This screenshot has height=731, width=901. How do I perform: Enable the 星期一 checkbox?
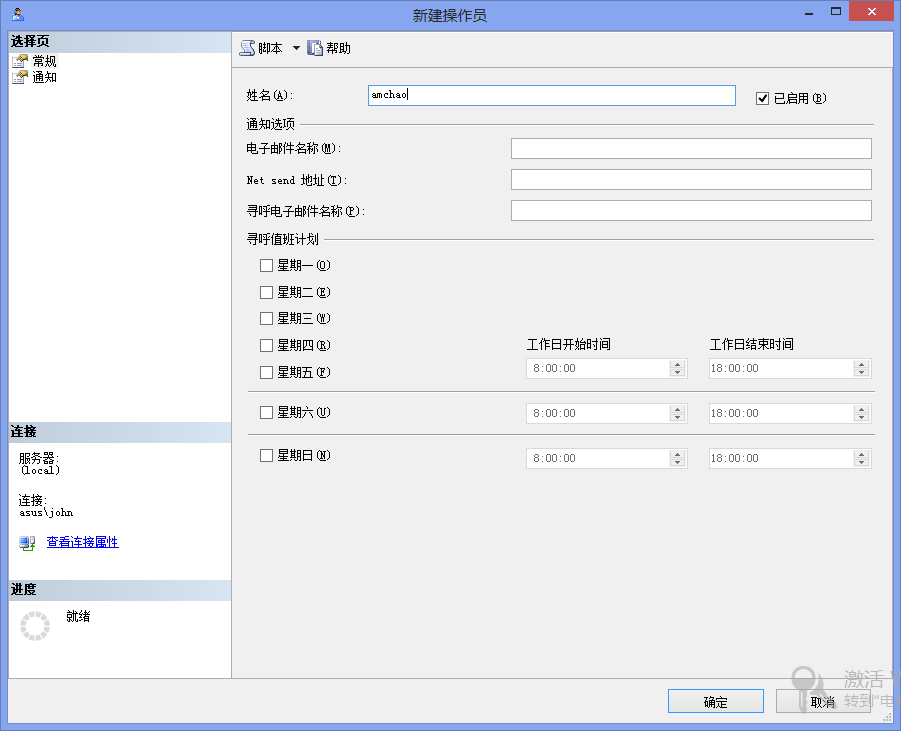tap(266, 266)
